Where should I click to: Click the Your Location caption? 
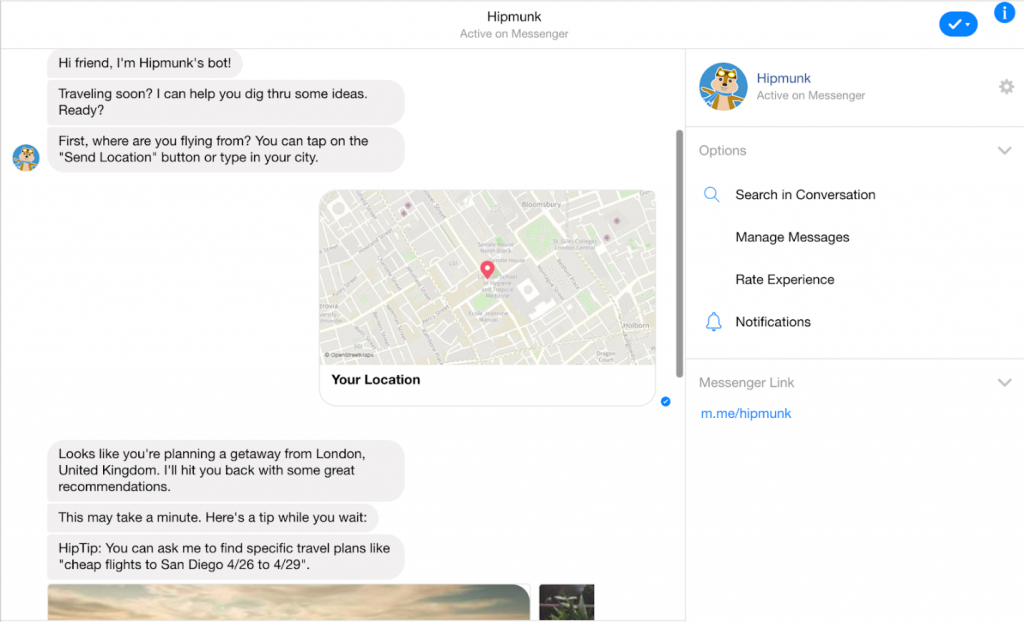tap(376, 380)
